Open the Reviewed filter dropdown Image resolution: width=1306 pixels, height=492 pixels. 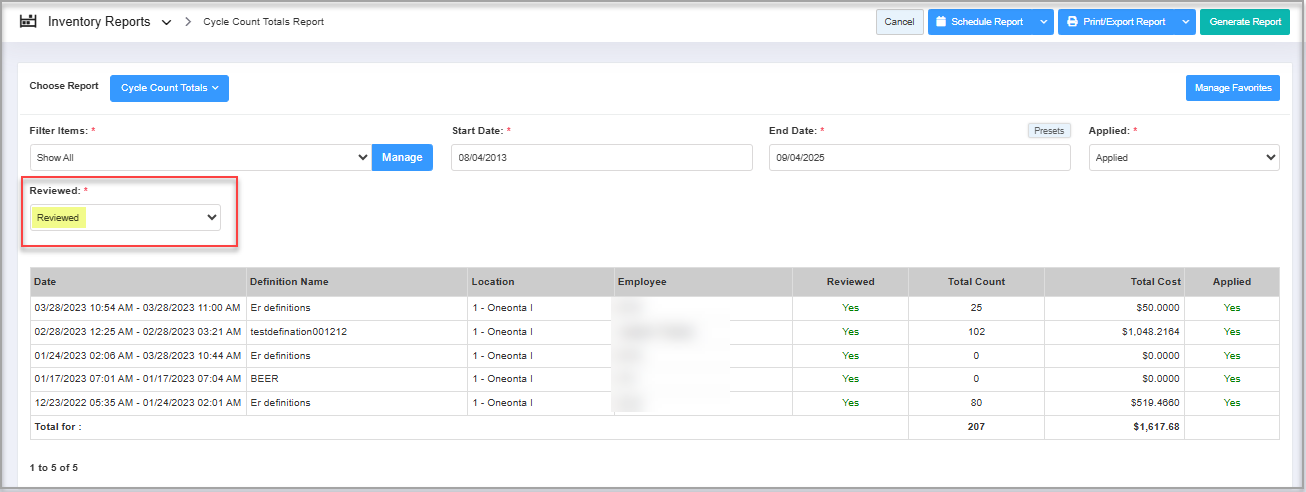125,218
